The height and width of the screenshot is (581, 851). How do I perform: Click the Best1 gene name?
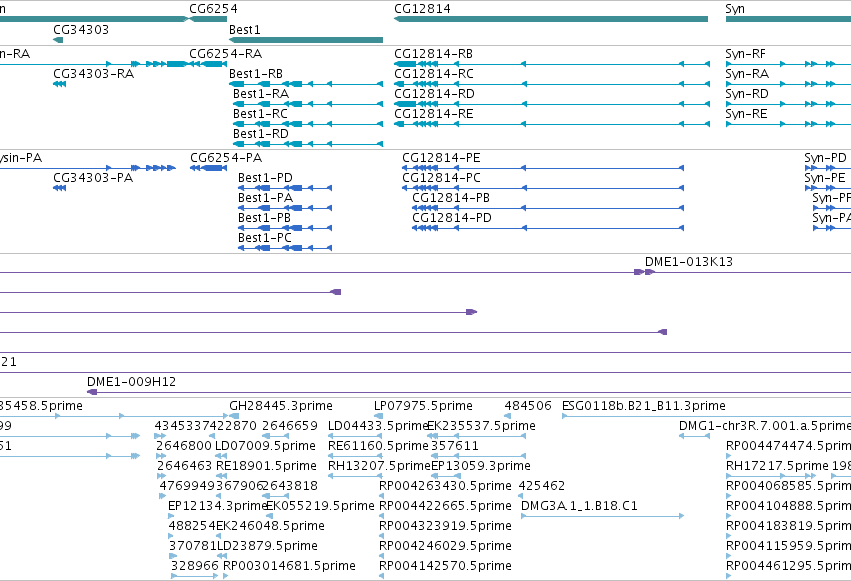point(245,30)
